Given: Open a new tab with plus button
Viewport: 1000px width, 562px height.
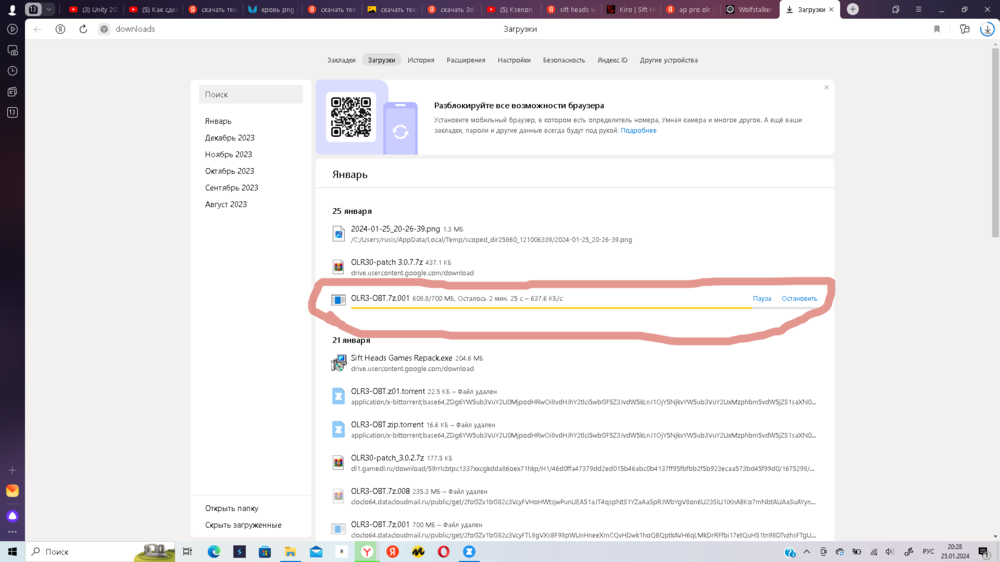Looking at the screenshot, I should (x=853, y=10).
